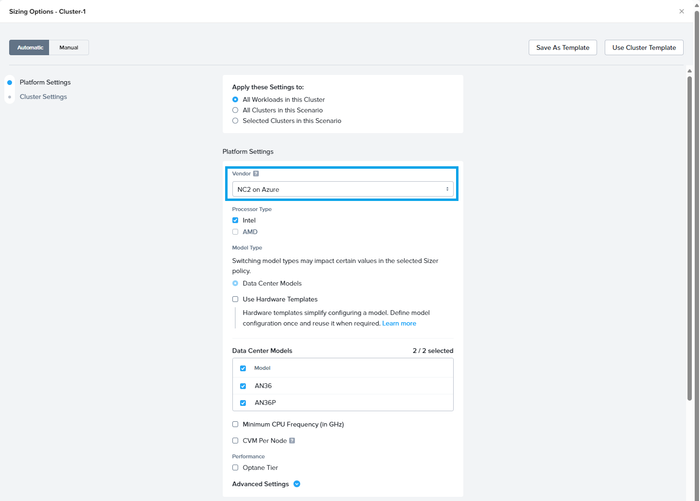
Task: Uncheck the AN36P model
Action: (243, 403)
